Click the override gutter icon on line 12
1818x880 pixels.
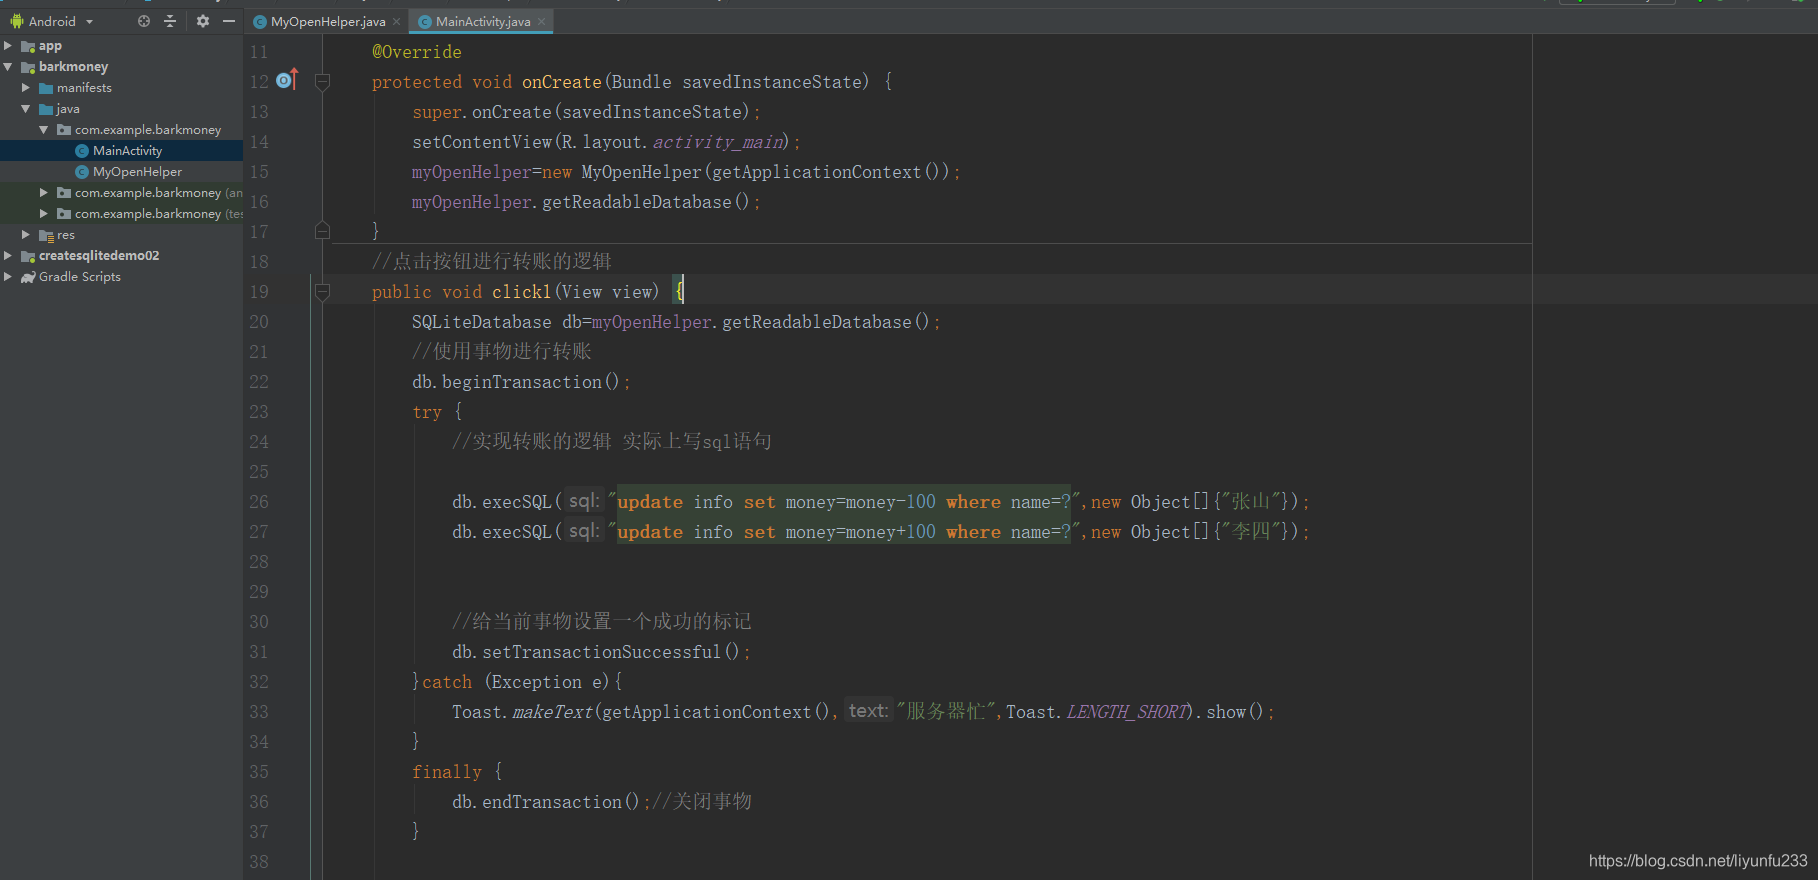[x=287, y=79]
